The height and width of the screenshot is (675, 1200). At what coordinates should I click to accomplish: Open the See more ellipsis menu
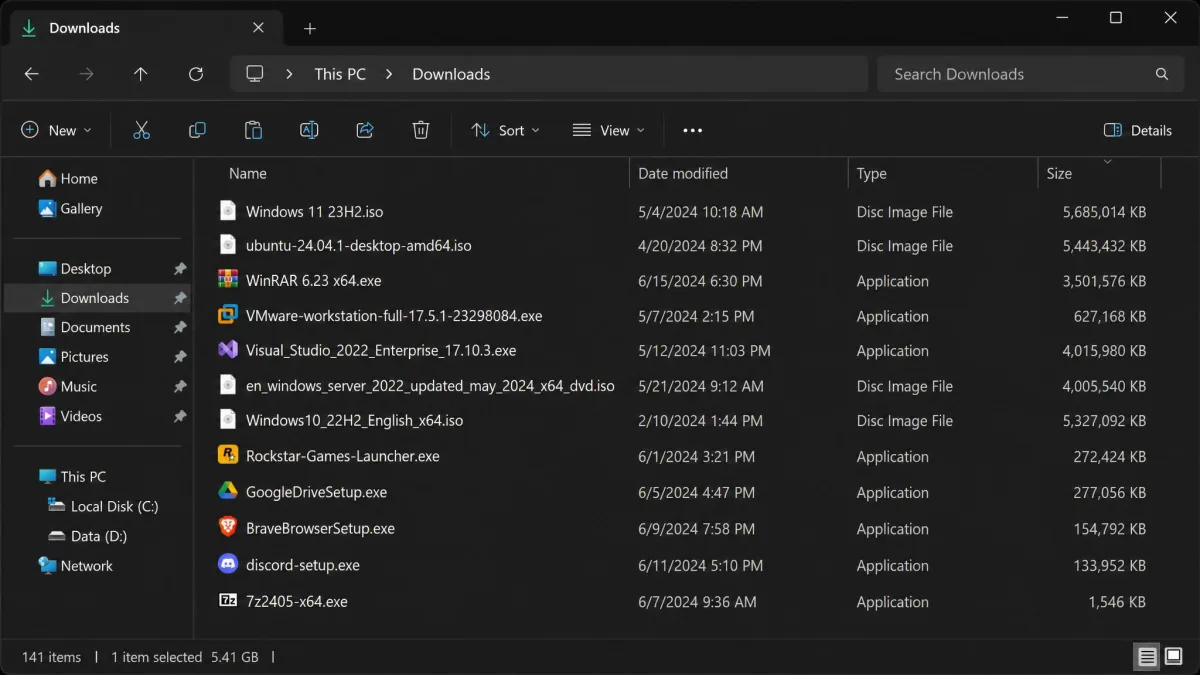692,130
